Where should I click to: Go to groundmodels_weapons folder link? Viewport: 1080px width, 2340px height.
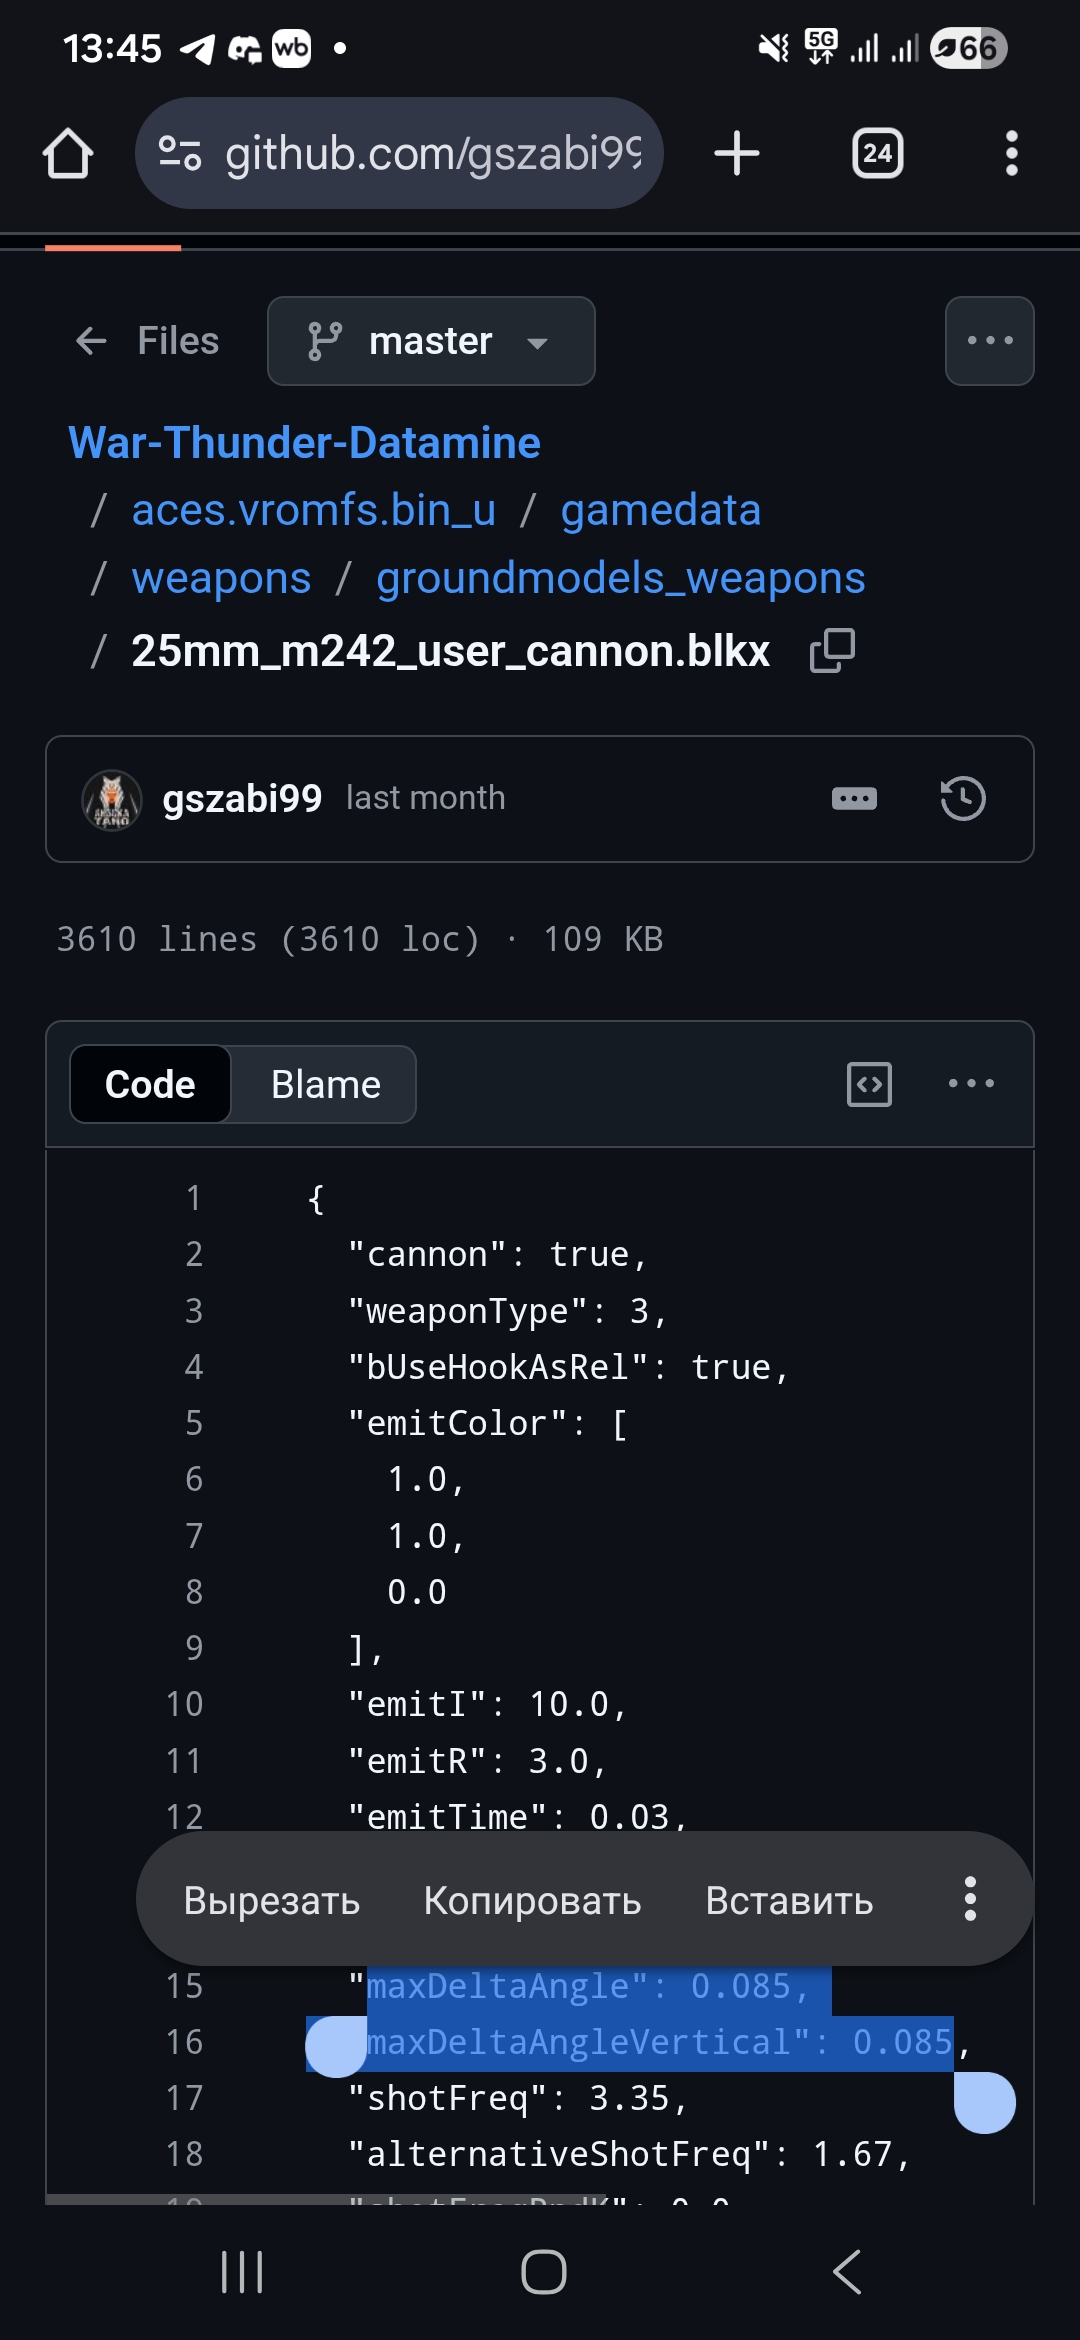coord(620,578)
